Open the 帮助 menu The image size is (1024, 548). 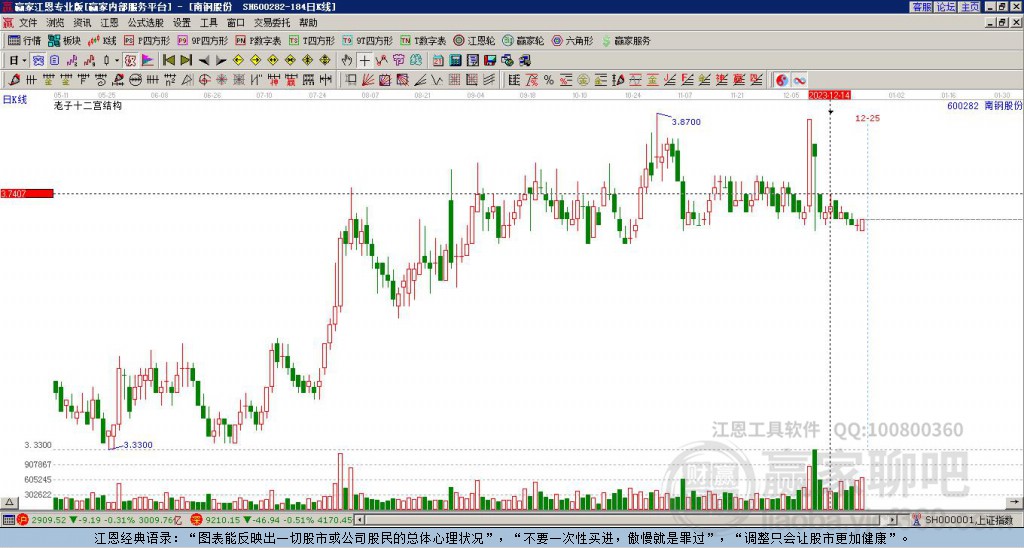coord(308,23)
